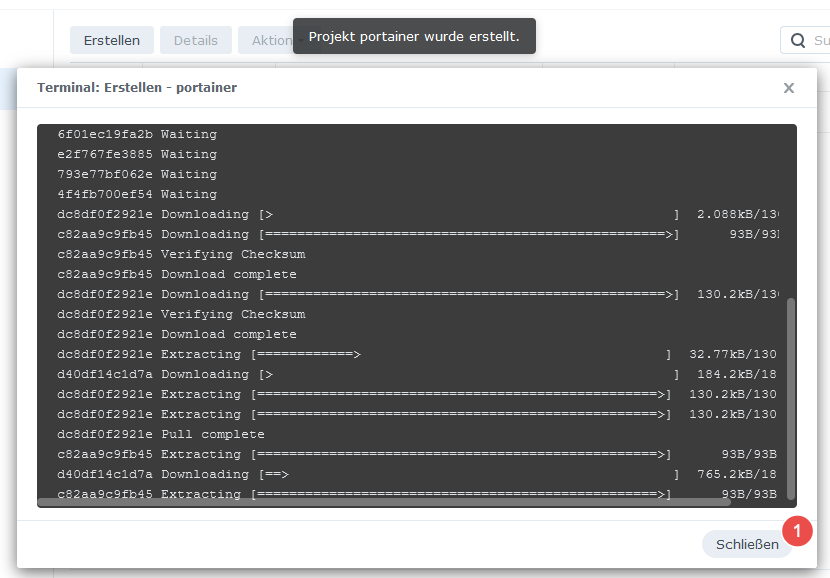
Task: Dismiss the 'Projekt portainer wurde erstellt' toast
Action: [414, 36]
